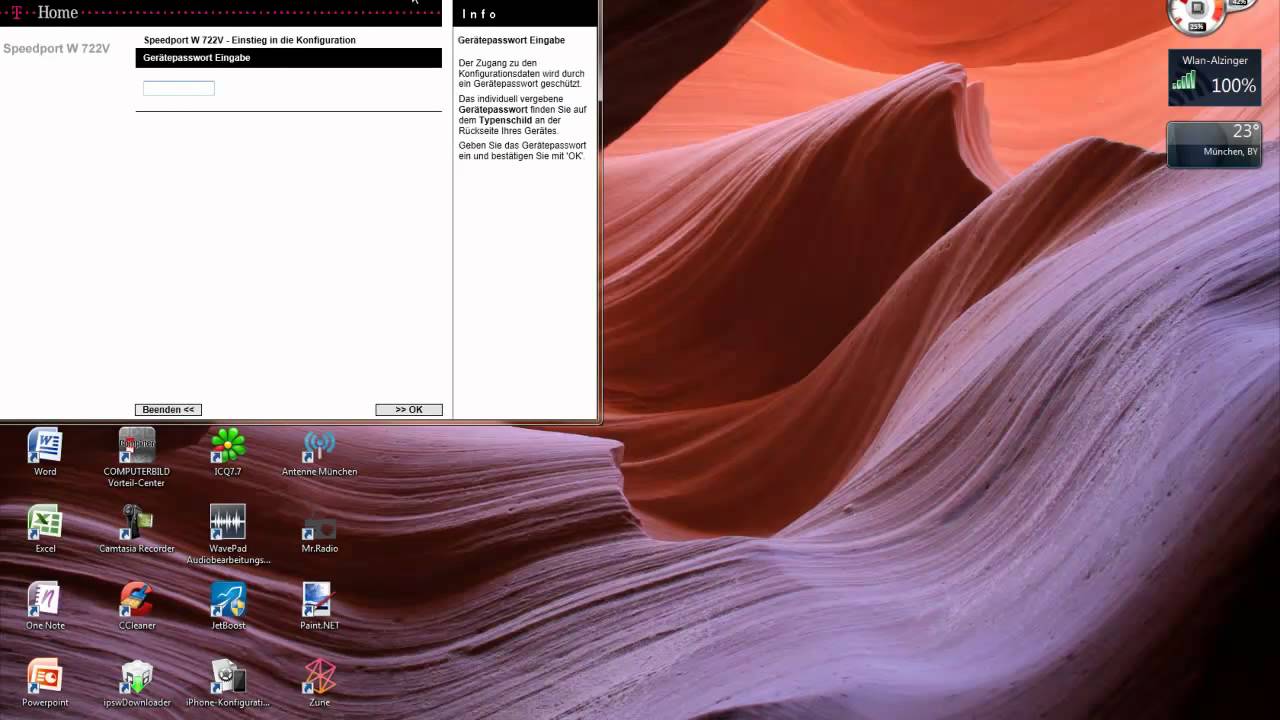Screen dimensions: 1280x720
Task: Click the Gerätepasswort input field
Action: pyautogui.click(x=179, y=88)
